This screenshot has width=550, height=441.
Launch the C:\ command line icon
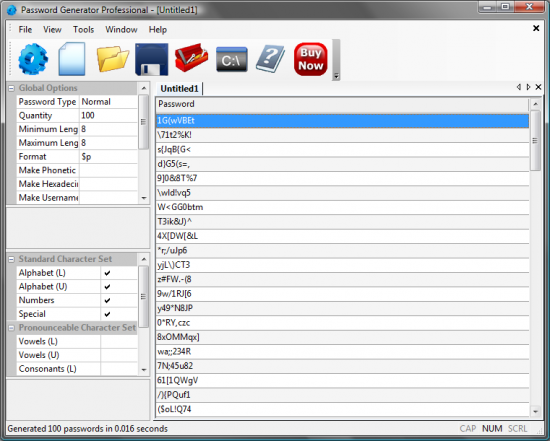(x=232, y=60)
